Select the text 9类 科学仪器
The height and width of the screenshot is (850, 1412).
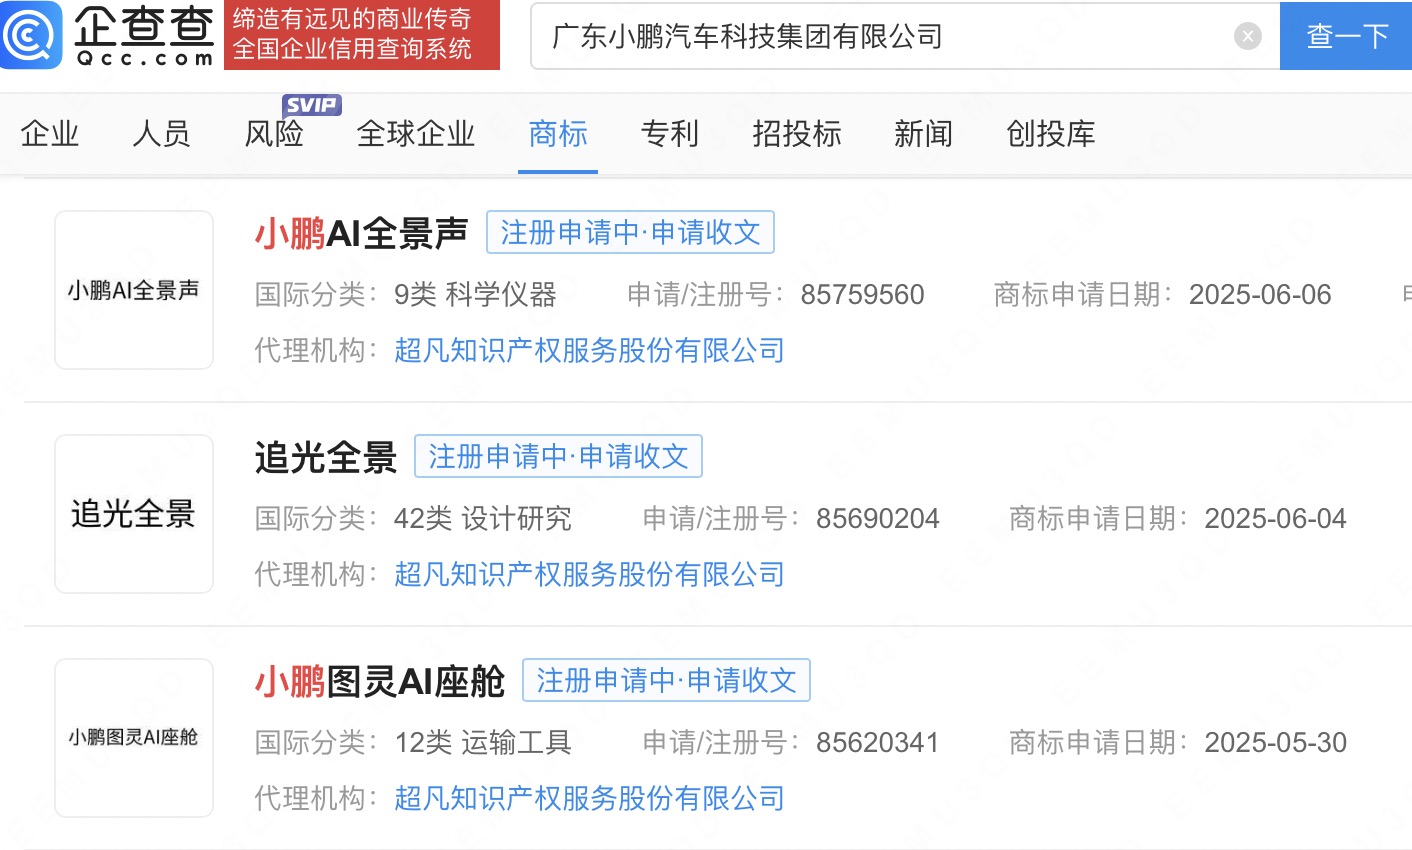[475, 295]
